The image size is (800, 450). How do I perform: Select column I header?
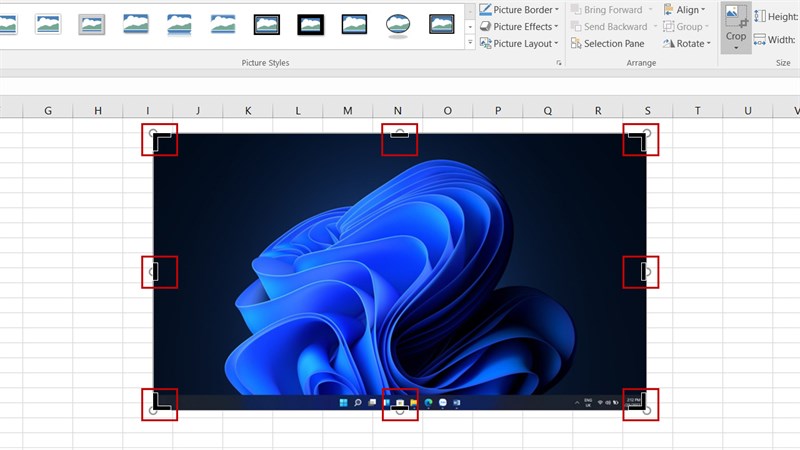coord(148,111)
